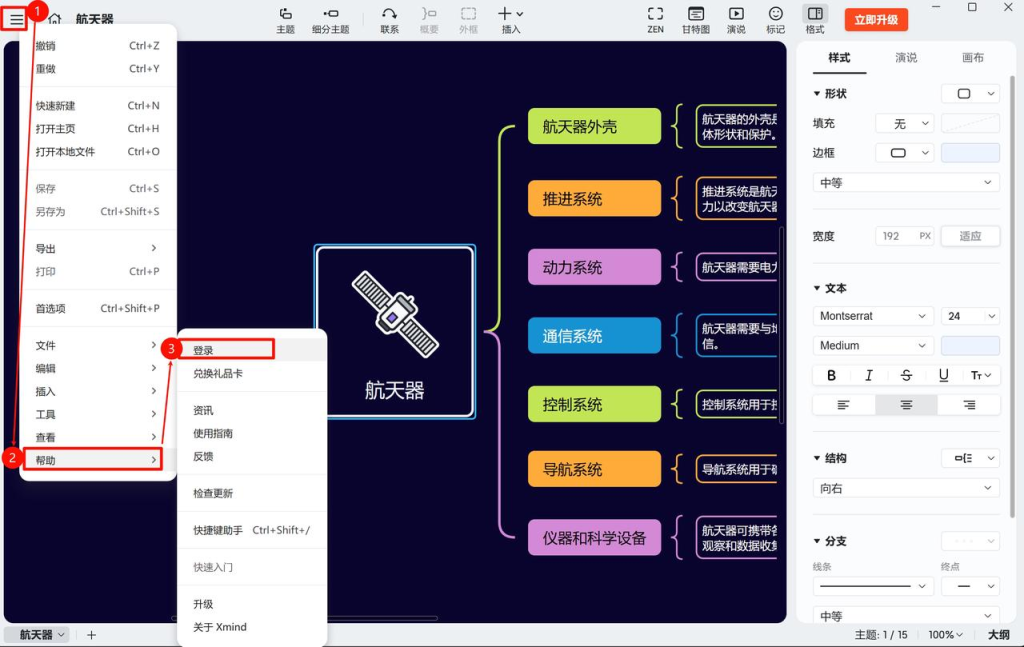Add a 细分主题 subtopic
Viewport: 1024px width, 647px height.
[330, 20]
